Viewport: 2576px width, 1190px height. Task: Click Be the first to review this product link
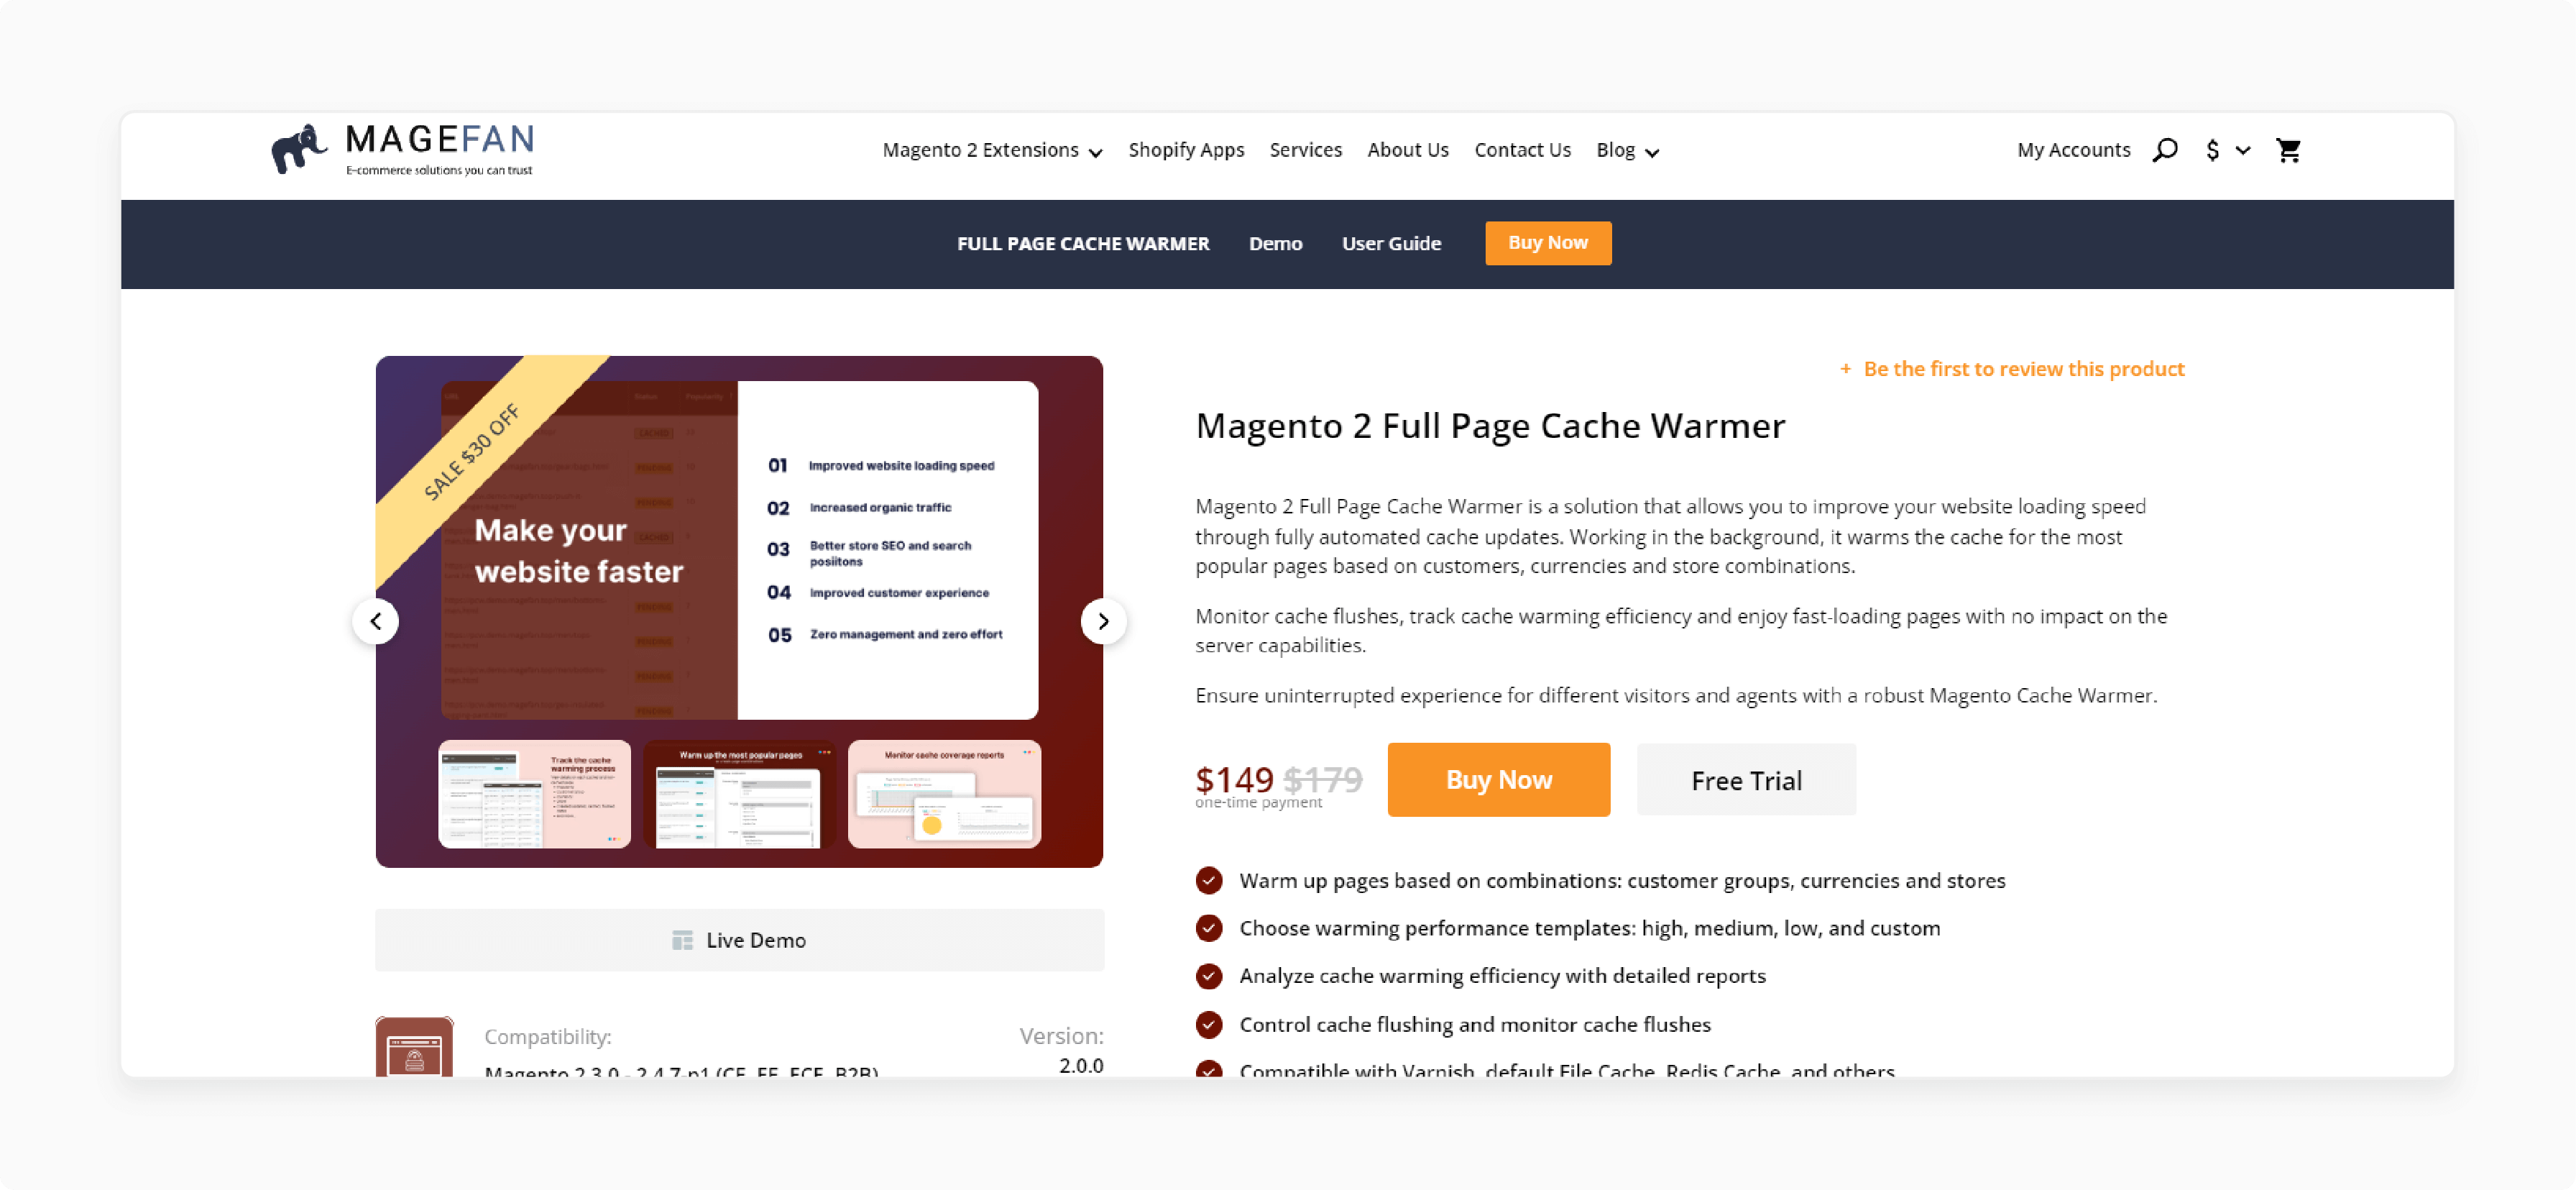point(2023,368)
